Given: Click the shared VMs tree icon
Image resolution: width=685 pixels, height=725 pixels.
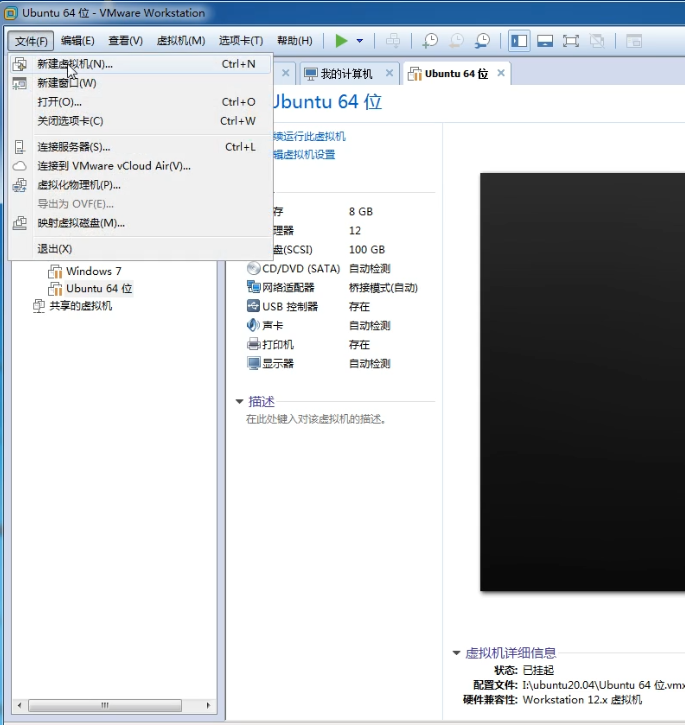Looking at the screenshot, I should pyautogui.click(x=39, y=306).
